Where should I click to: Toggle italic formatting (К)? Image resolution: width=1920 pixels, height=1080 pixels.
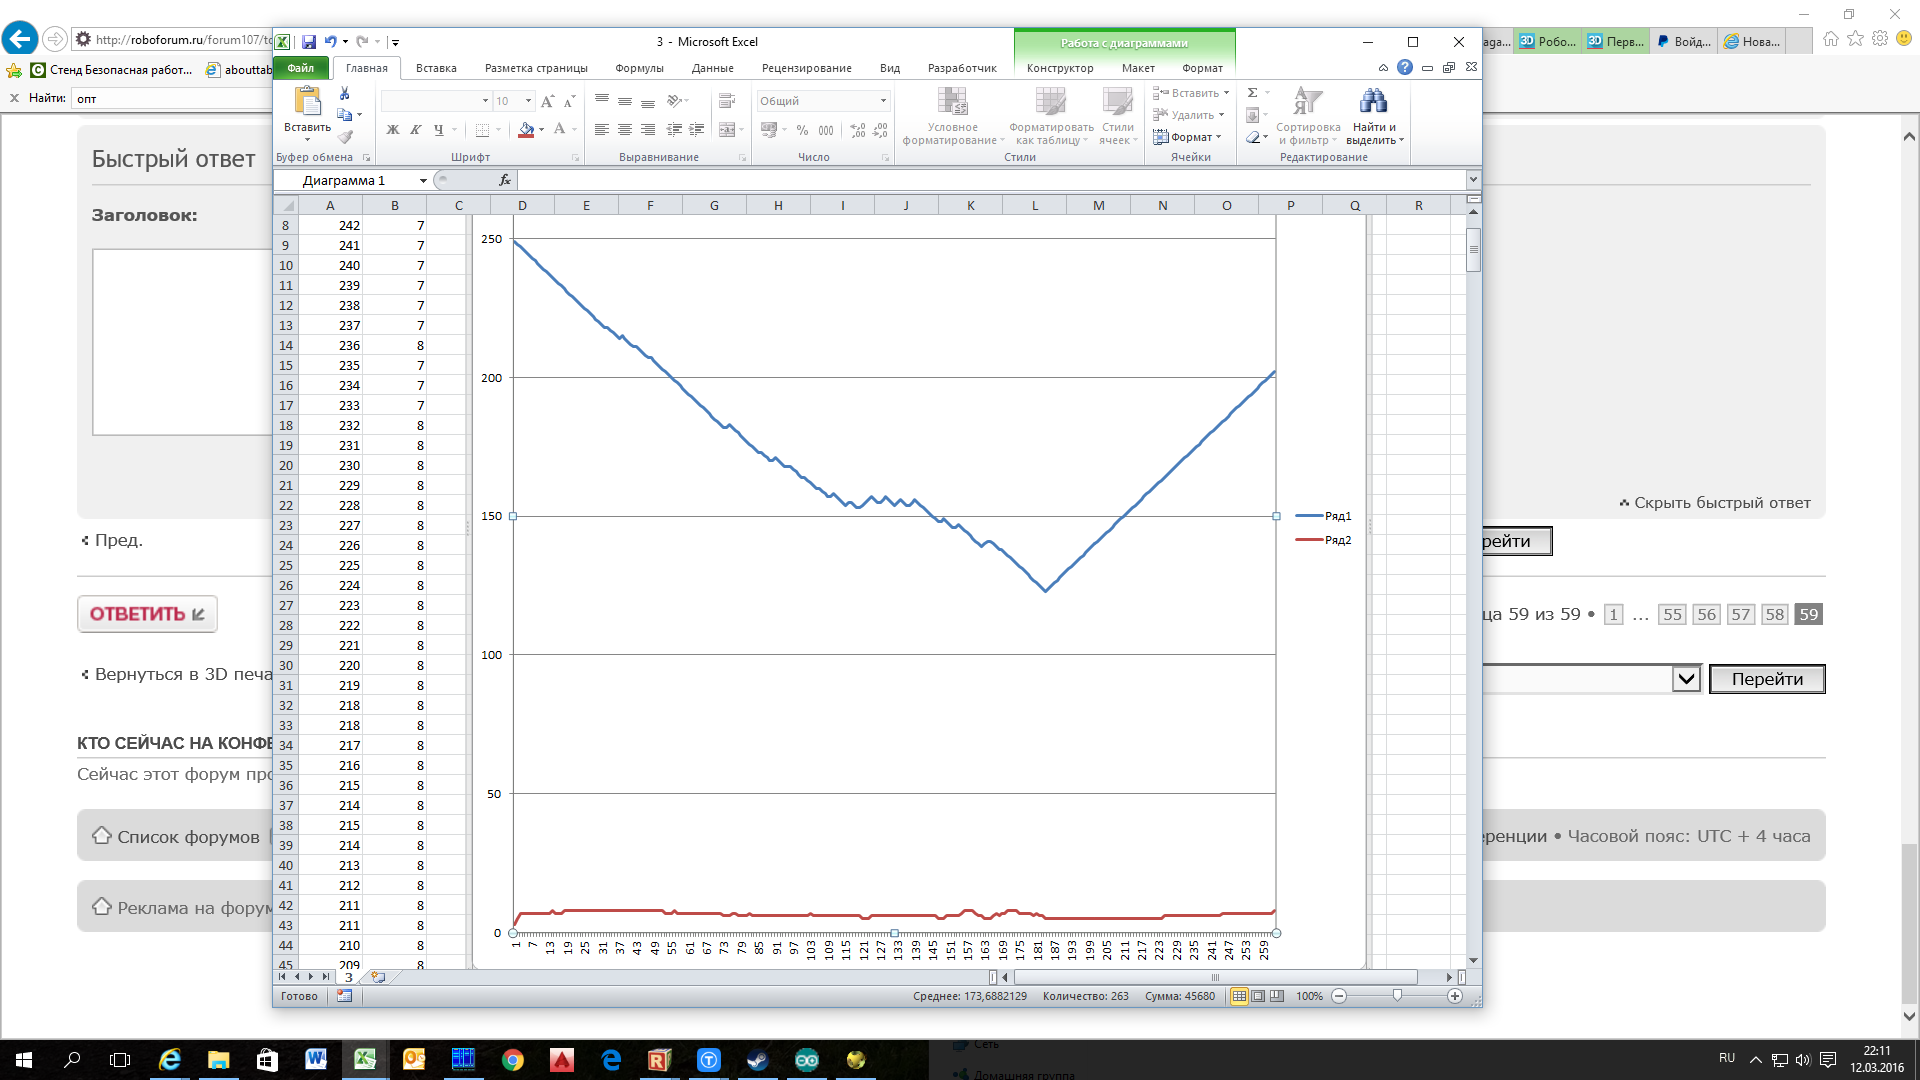click(415, 130)
